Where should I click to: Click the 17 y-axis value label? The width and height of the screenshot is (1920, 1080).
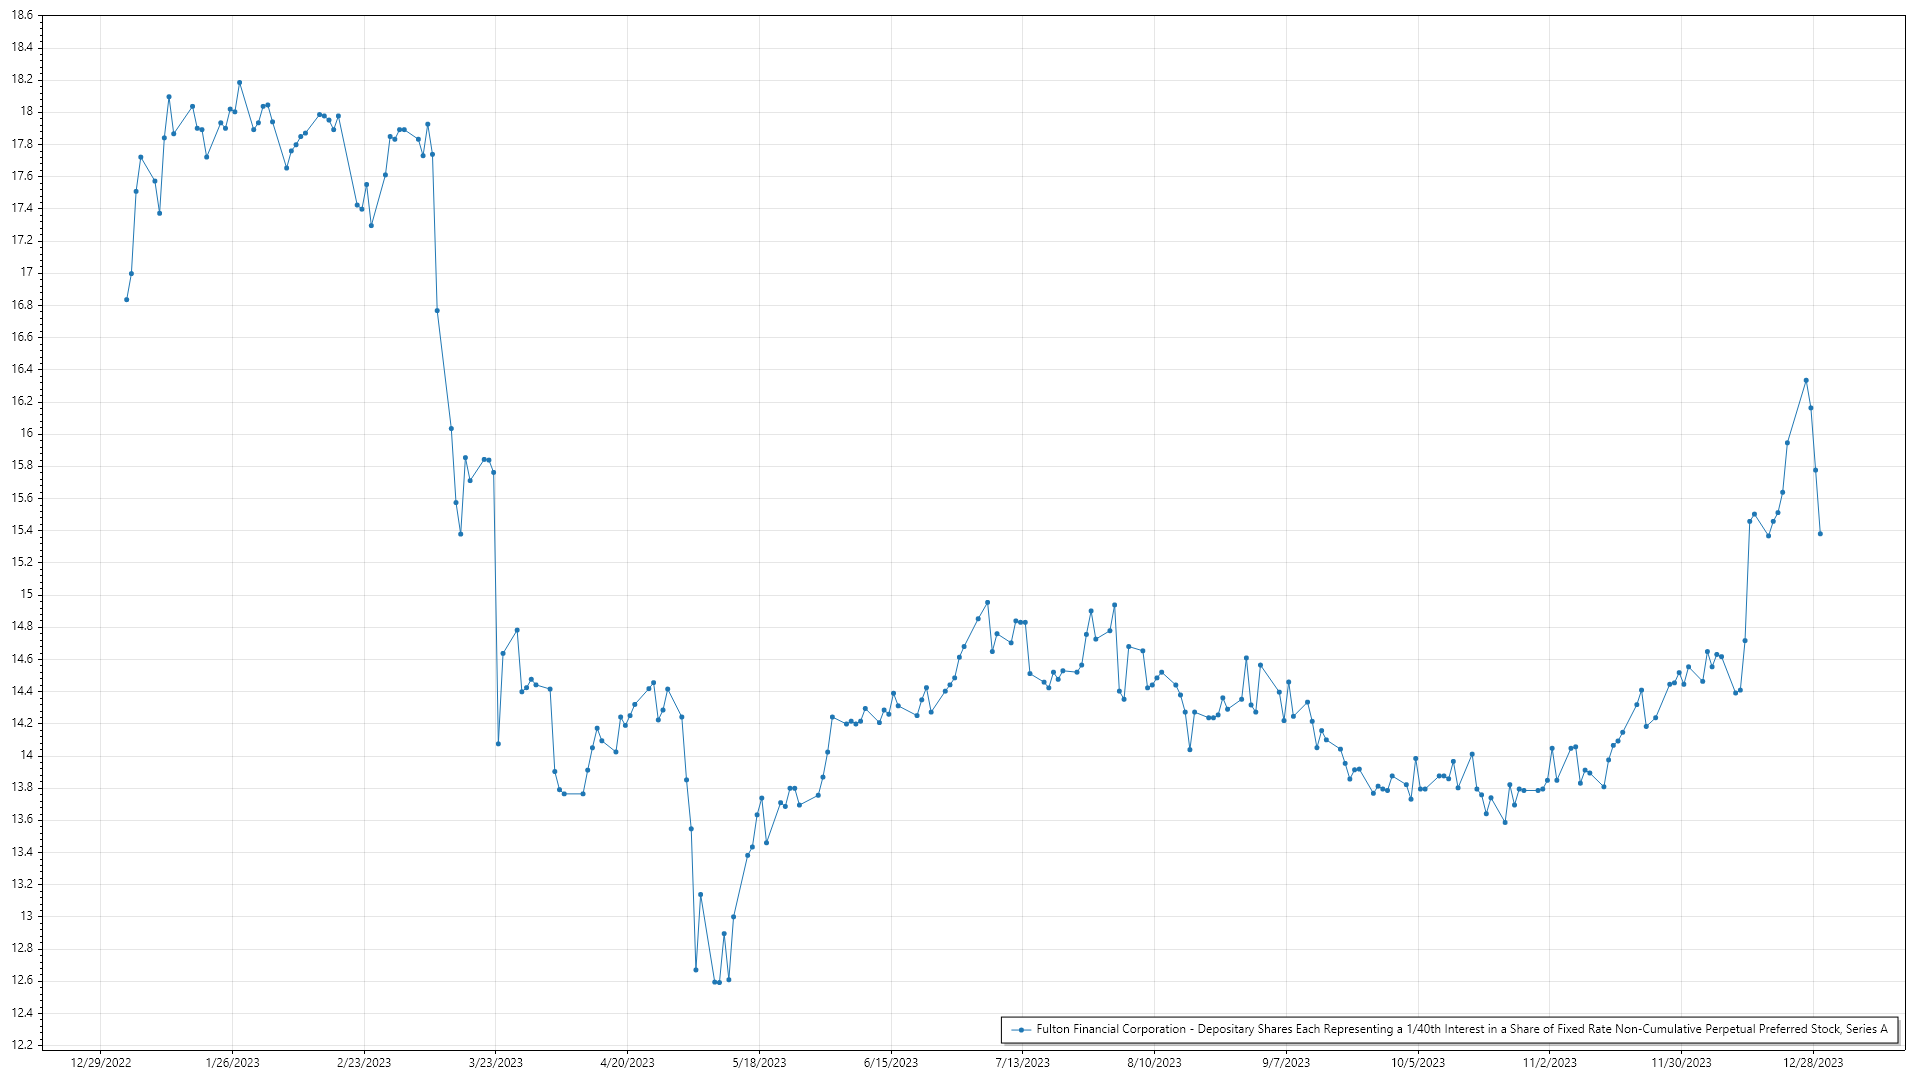(x=27, y=272)
